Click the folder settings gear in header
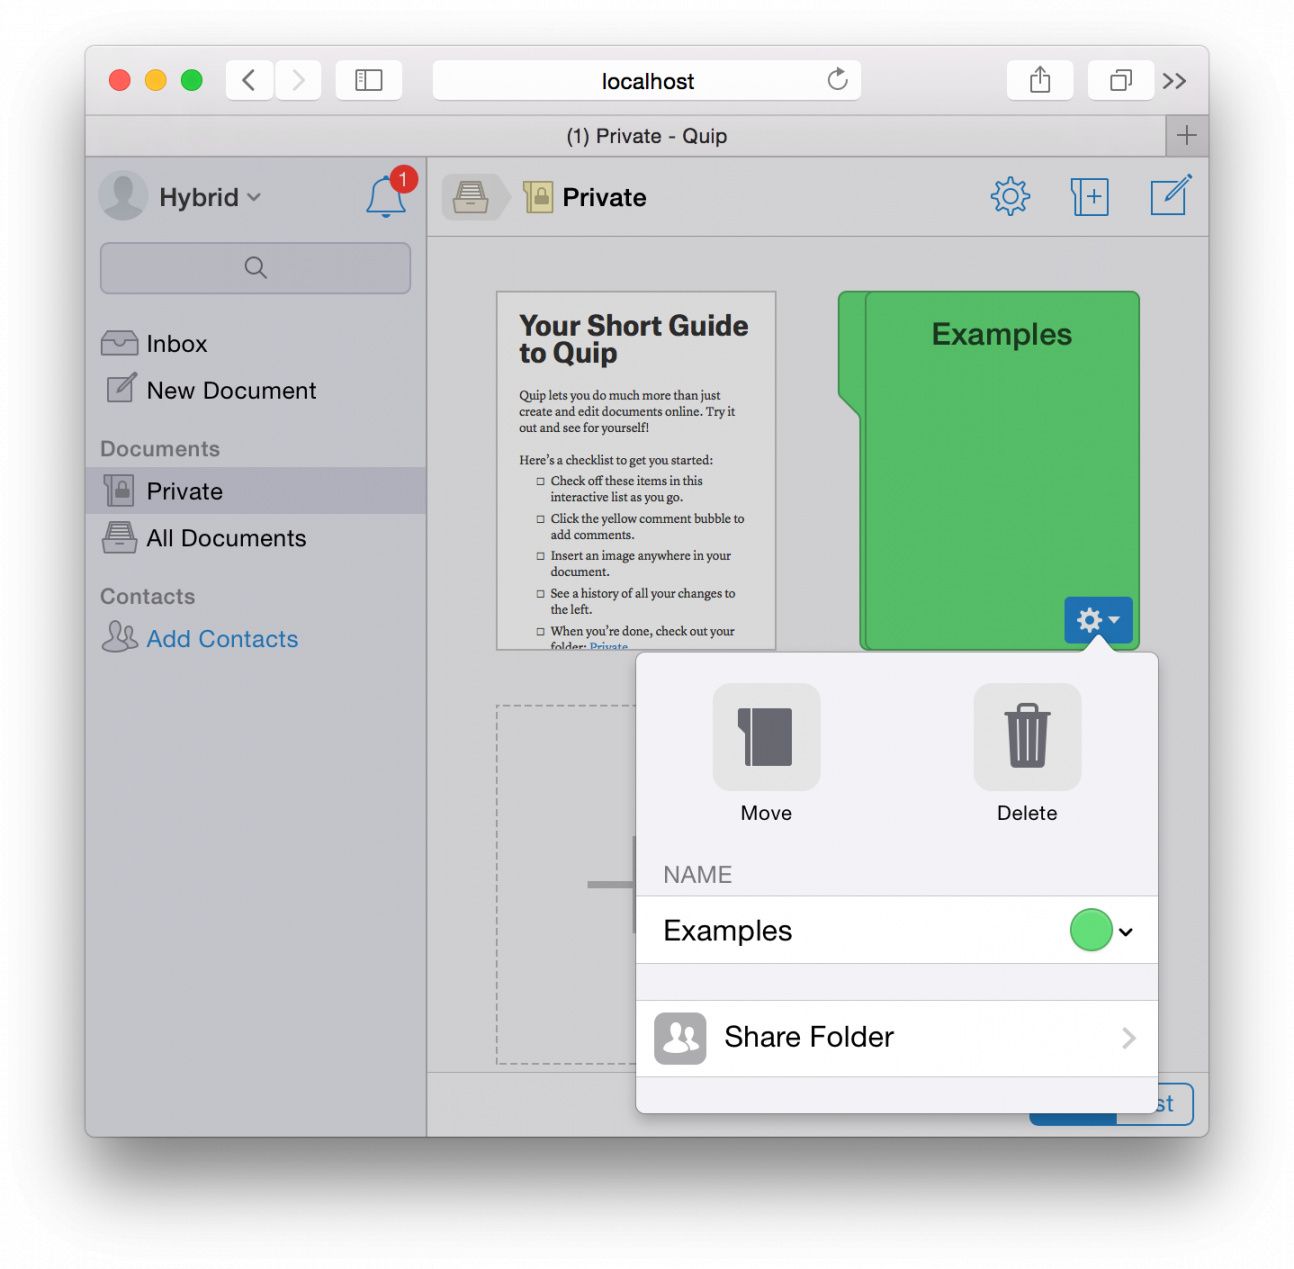The height and width of the screenshot is (1269, 1294). 1009,197
